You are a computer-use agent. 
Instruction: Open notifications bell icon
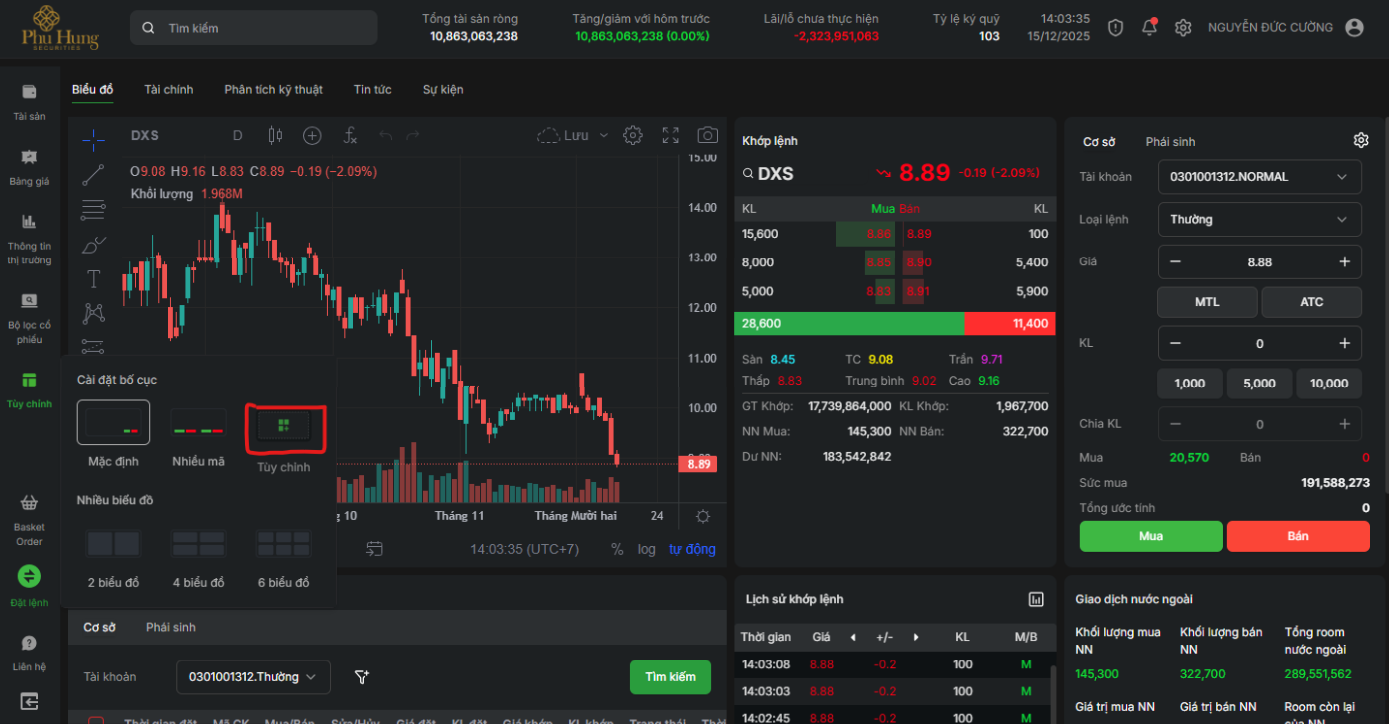tap(1149, 28)
